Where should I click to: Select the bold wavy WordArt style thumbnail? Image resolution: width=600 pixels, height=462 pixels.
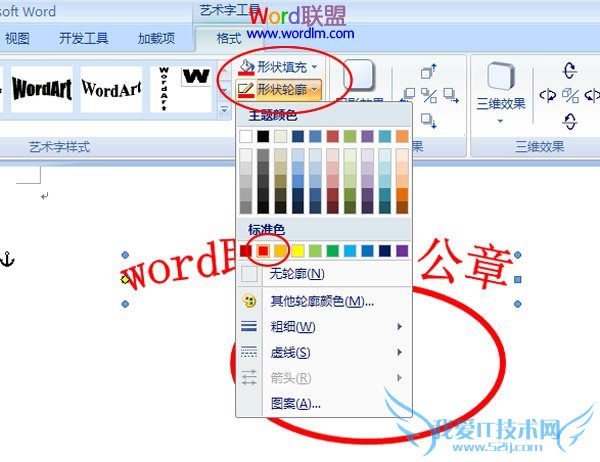pyautogui.click(x=42, y=89)
